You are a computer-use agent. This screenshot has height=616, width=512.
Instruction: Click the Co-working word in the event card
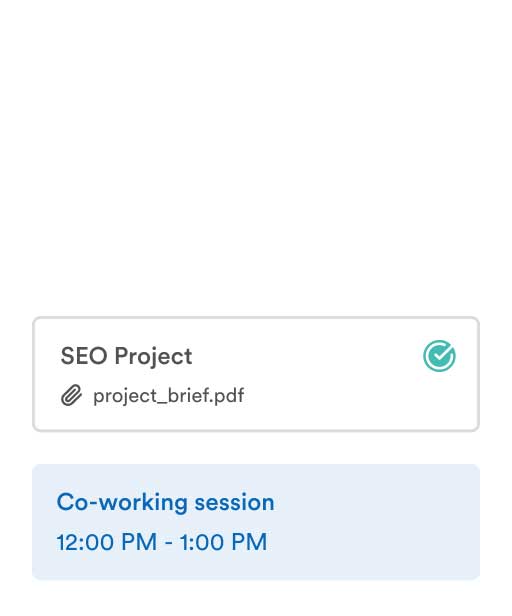(122, 503)
